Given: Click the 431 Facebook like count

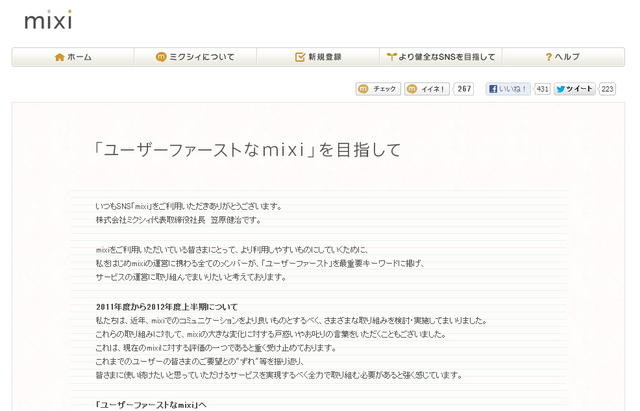Looking at the screenshot, I should (542, 89).
